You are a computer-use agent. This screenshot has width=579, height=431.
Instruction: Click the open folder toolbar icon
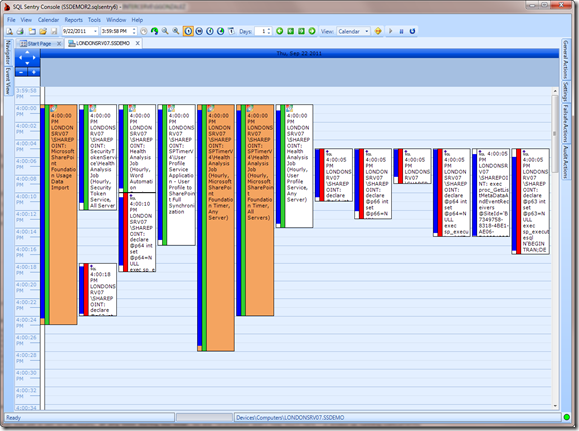pyautogui.click(x=43, y=31)
